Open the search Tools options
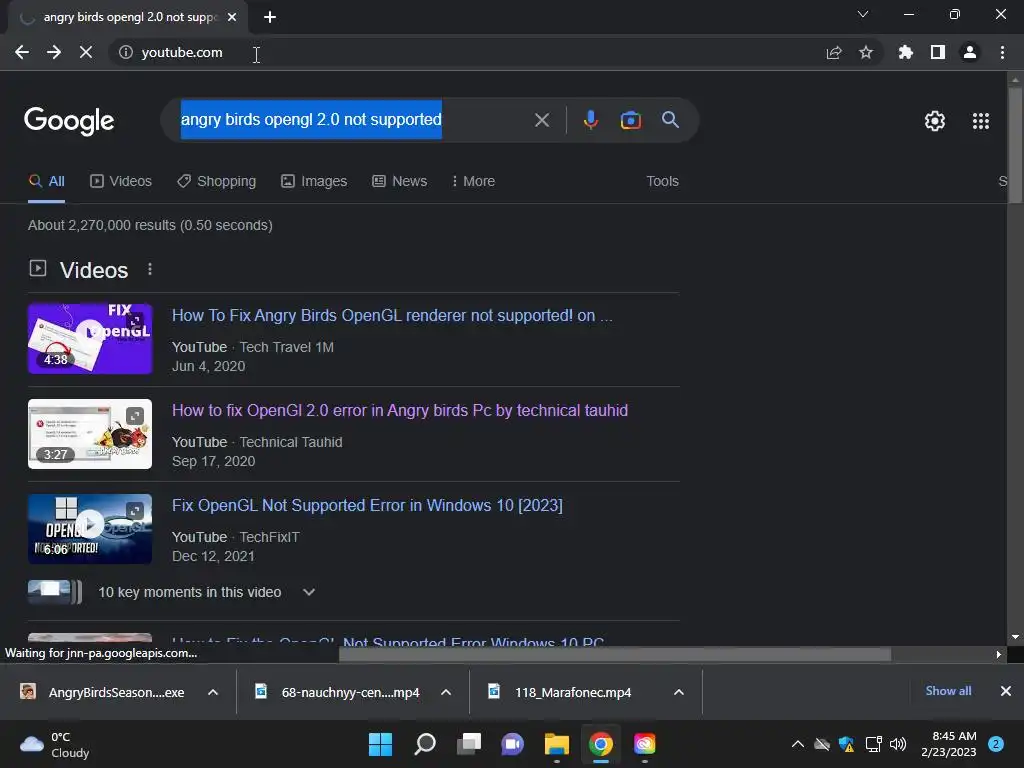This screenshot has height=768, width=1024. (662, 181)
